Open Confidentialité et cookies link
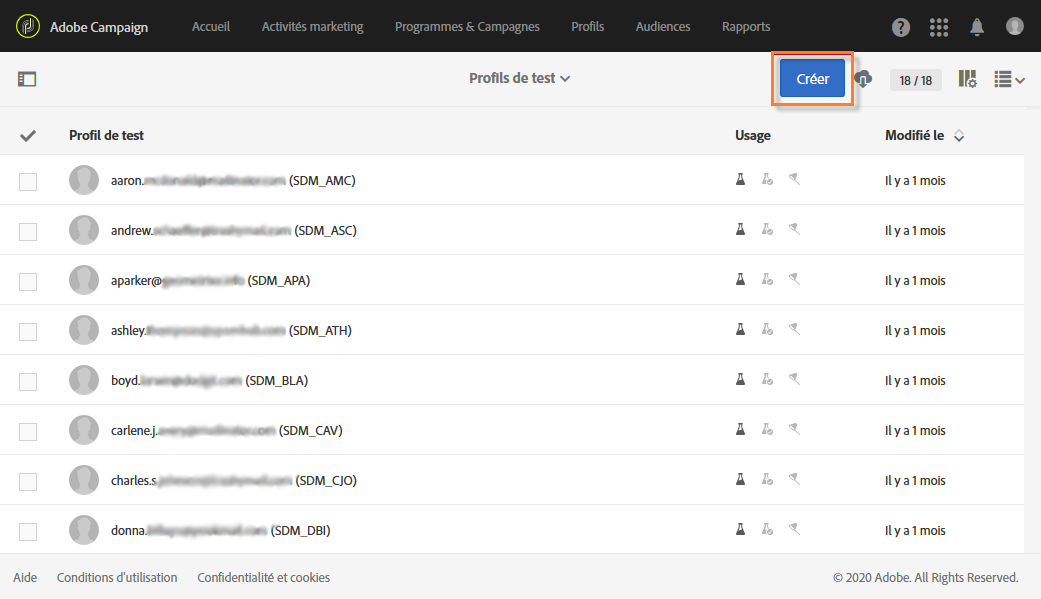The image size is (1041, 599). pyautogui.click(x=264, y=577)
